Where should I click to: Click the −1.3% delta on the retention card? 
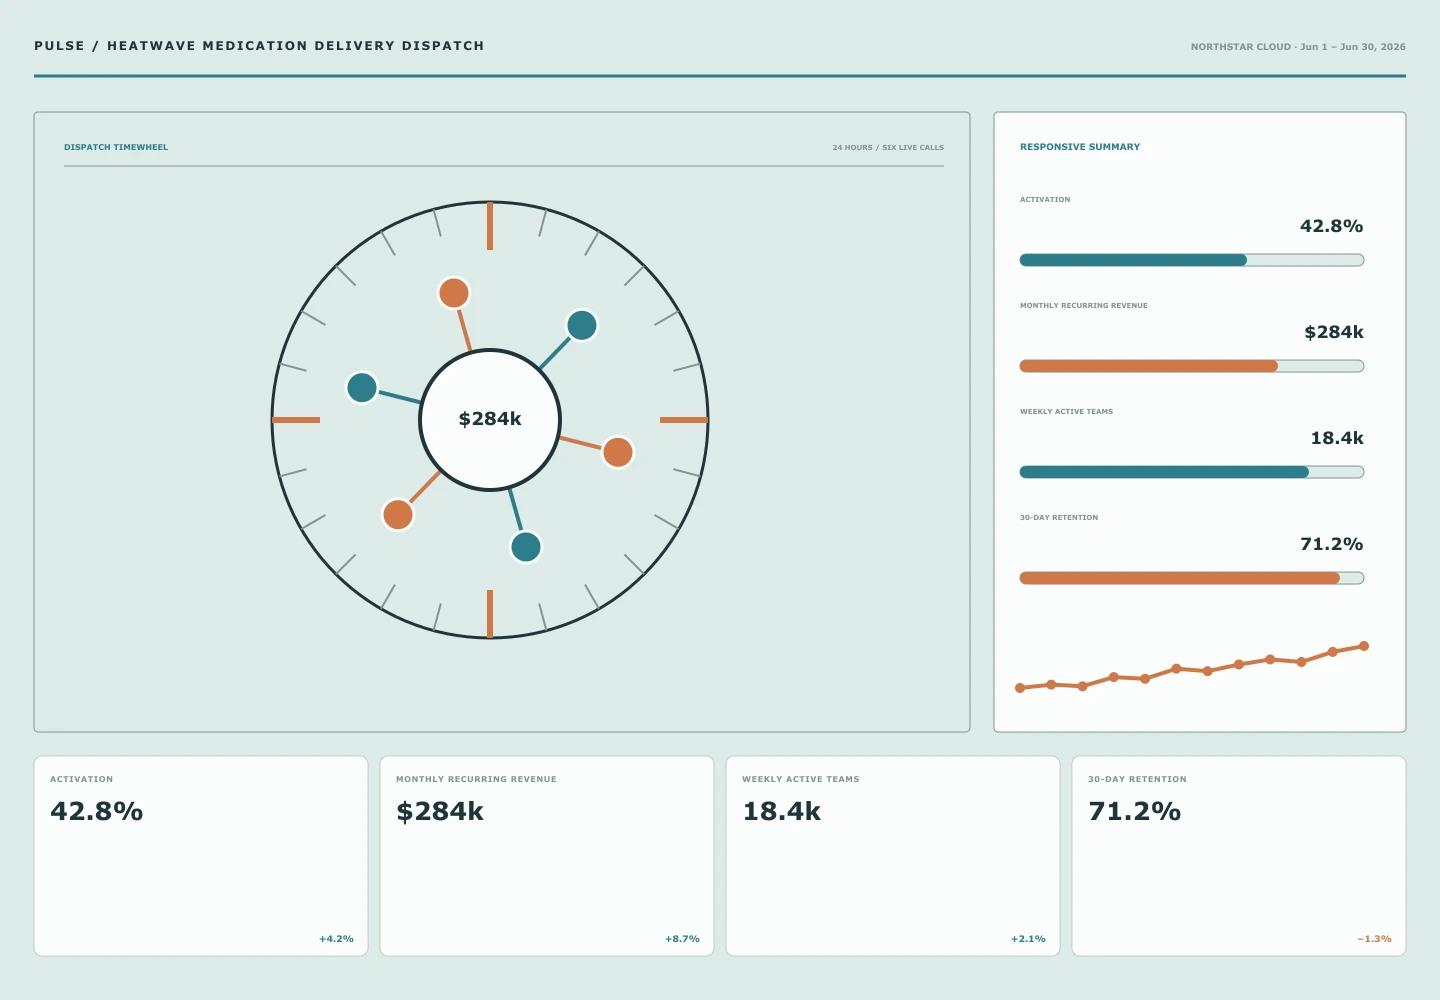tap(1374, 939)
